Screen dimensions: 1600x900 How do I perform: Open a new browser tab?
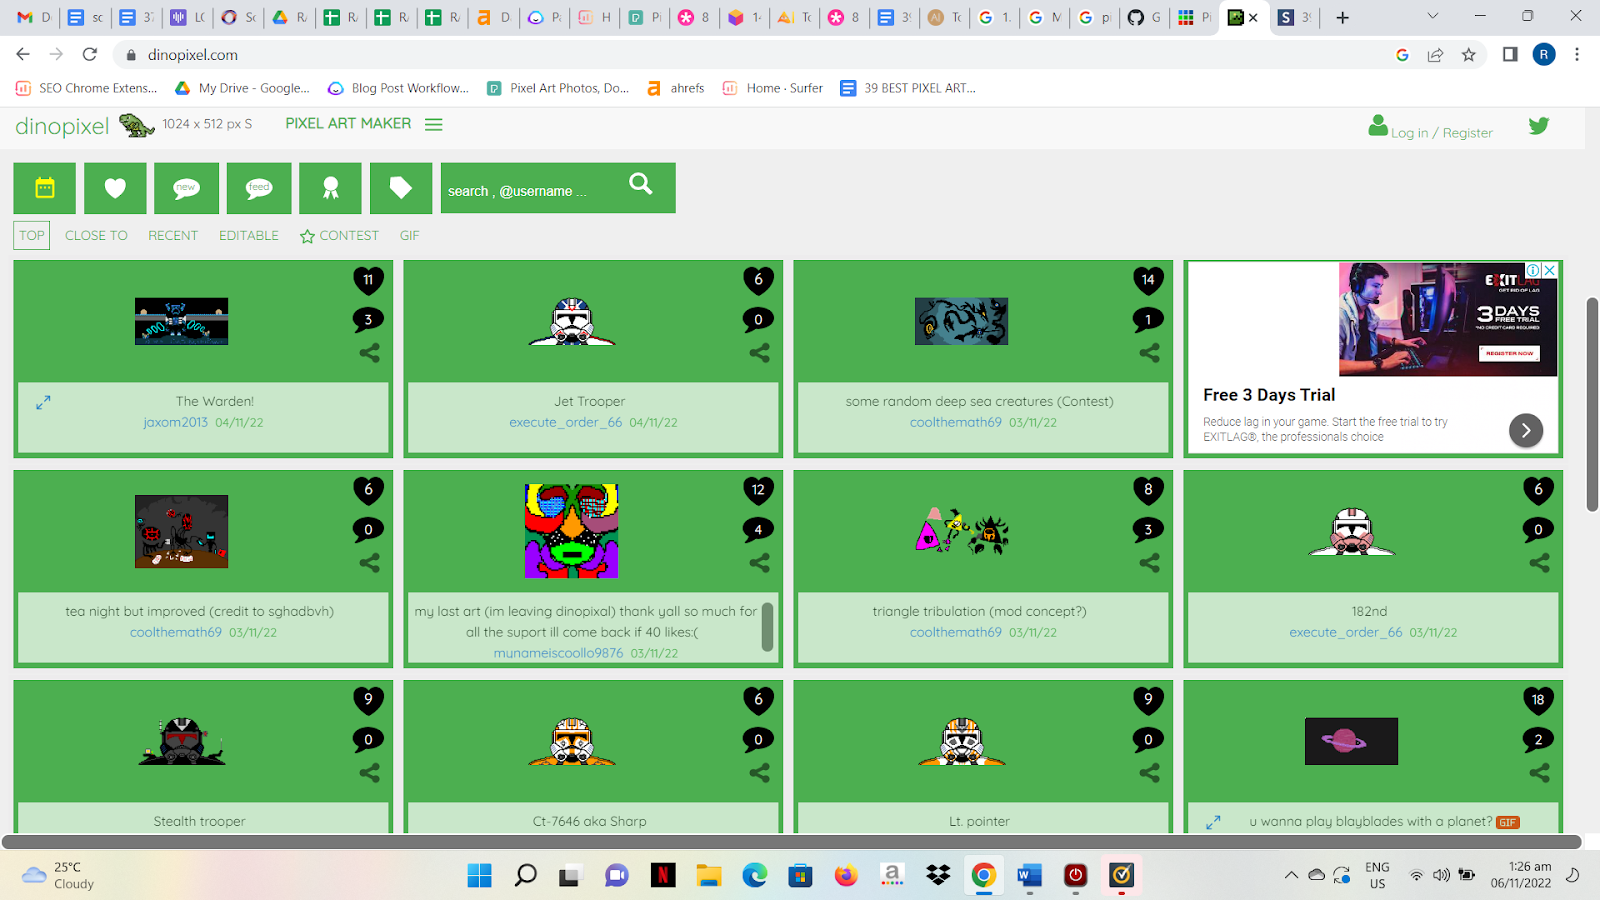1342,18
